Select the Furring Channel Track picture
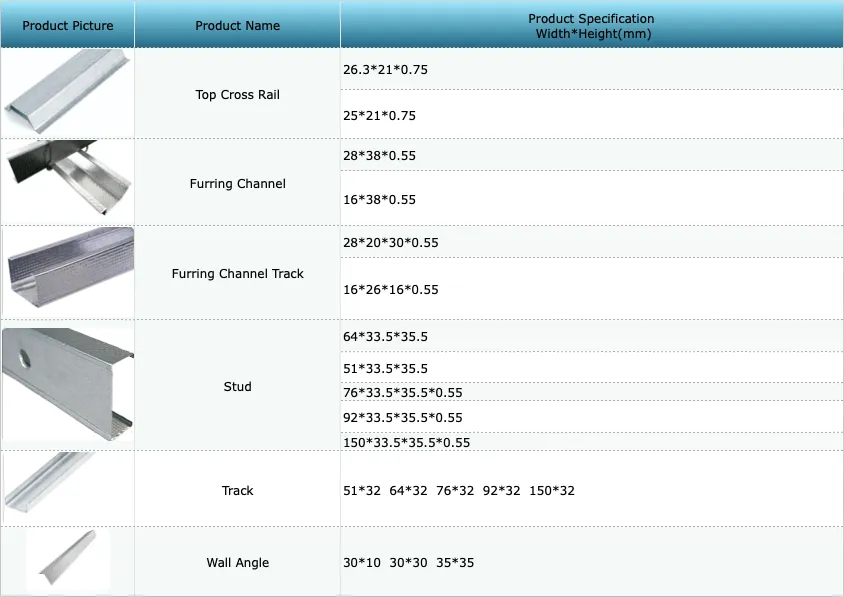The width and height of the screenshot is (844, 597). pyautogui.click(x=68, y=269)
